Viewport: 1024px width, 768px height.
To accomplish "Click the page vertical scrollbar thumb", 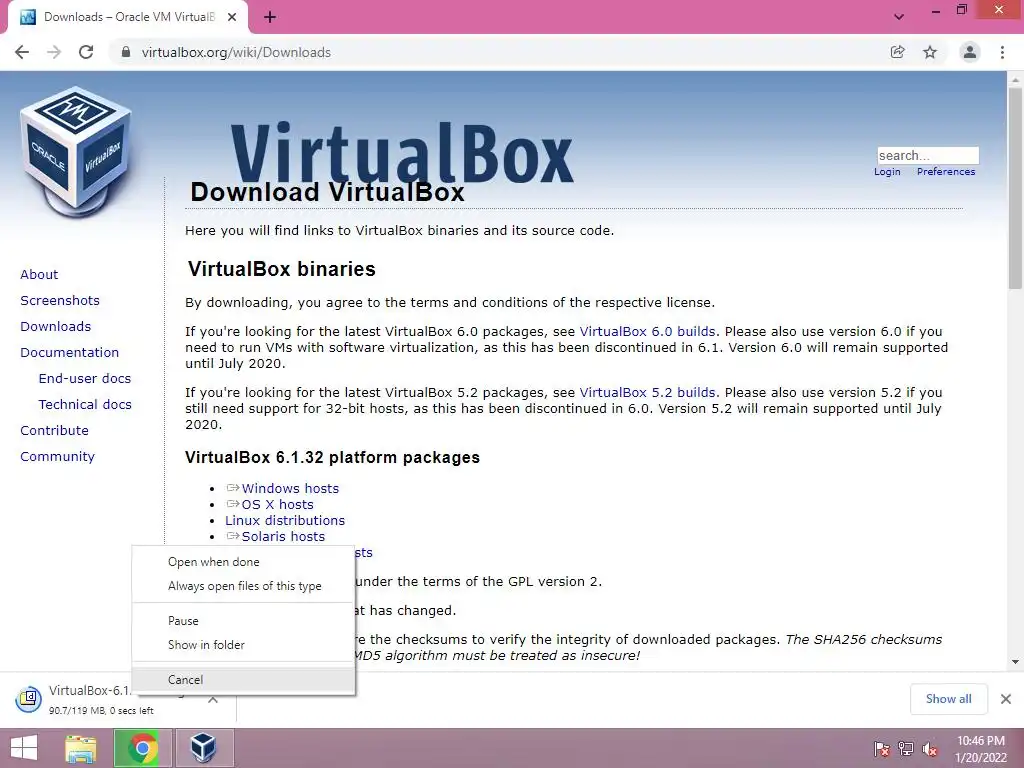I will [x=1015, y=188].
